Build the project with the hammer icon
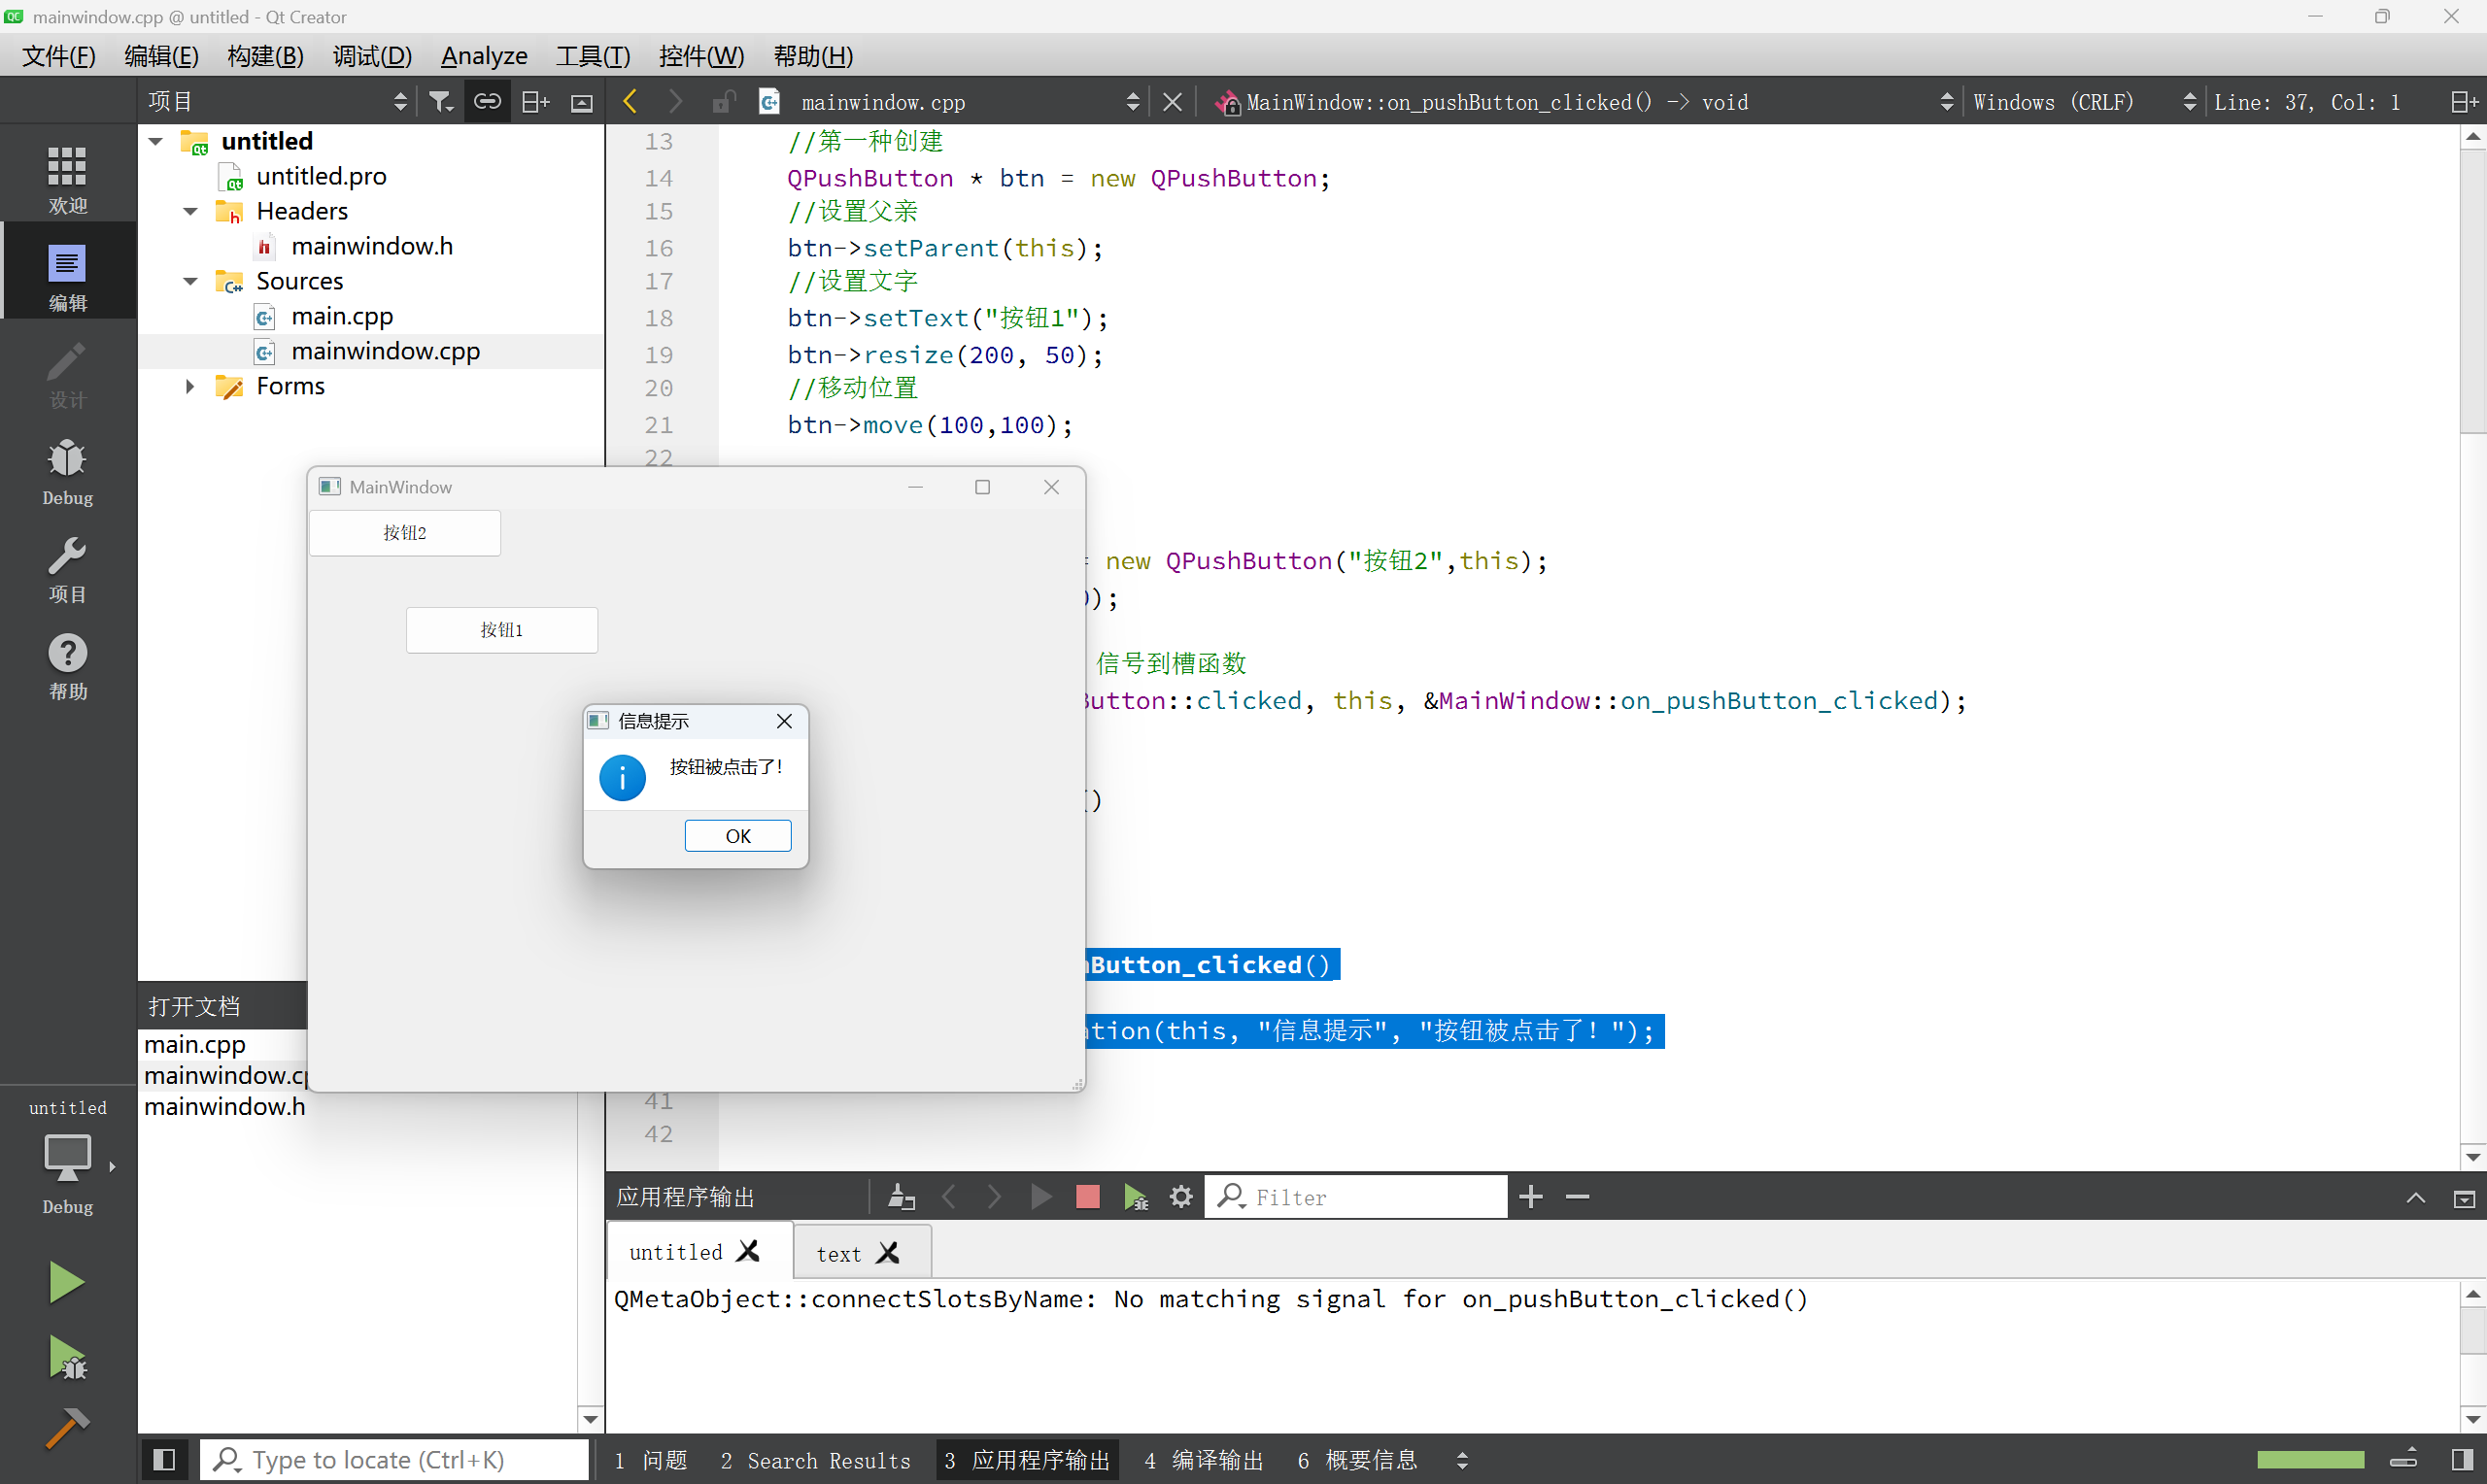Viewport: 2487px width, 1484px height. 67,1427
